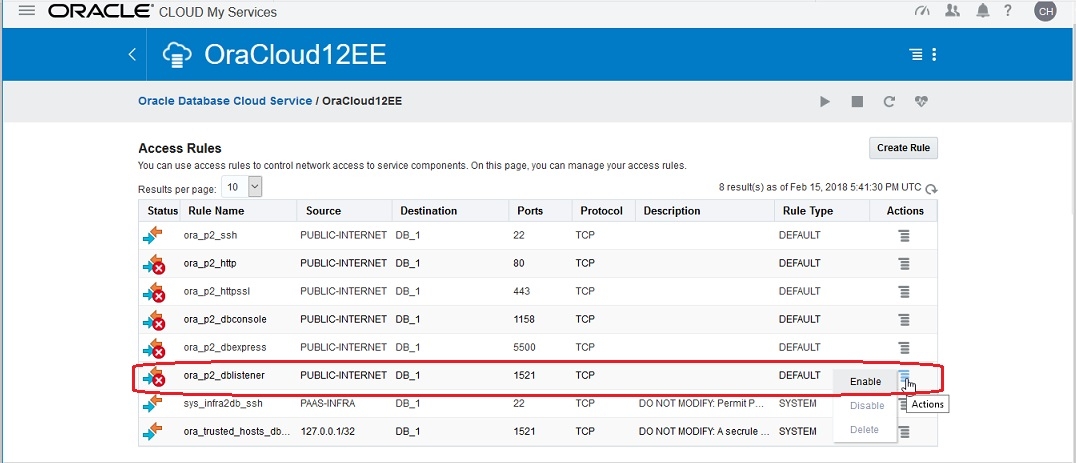Click the Oracle Cloud My Services logo

coord(163,12)
